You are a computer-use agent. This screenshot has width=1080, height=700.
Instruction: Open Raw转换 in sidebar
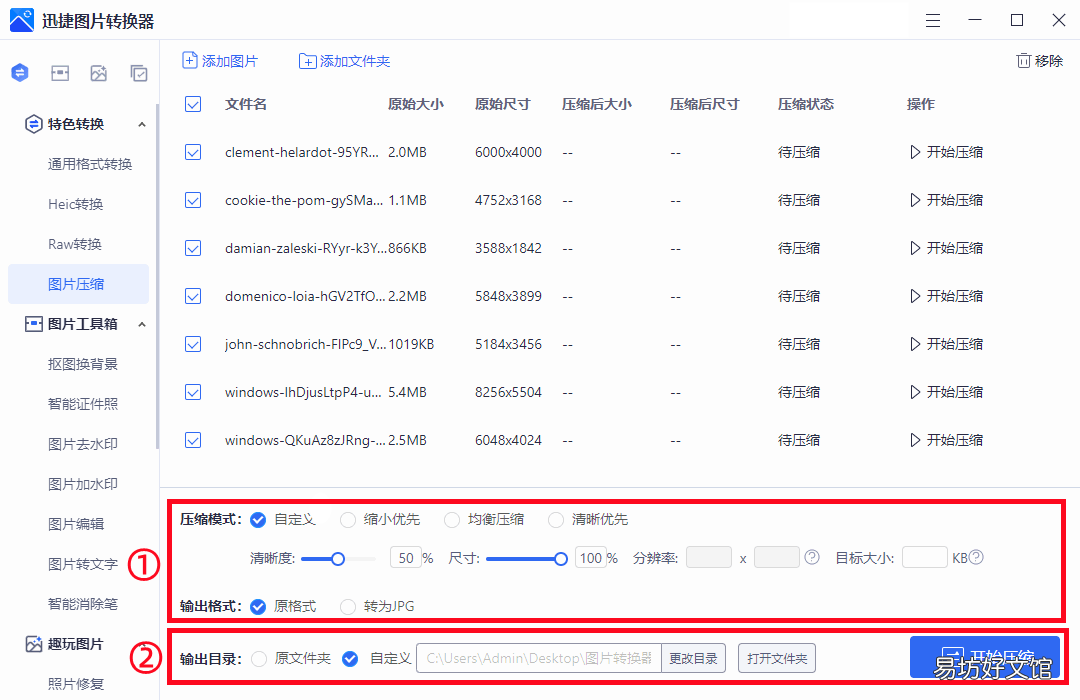click(75, 244)
